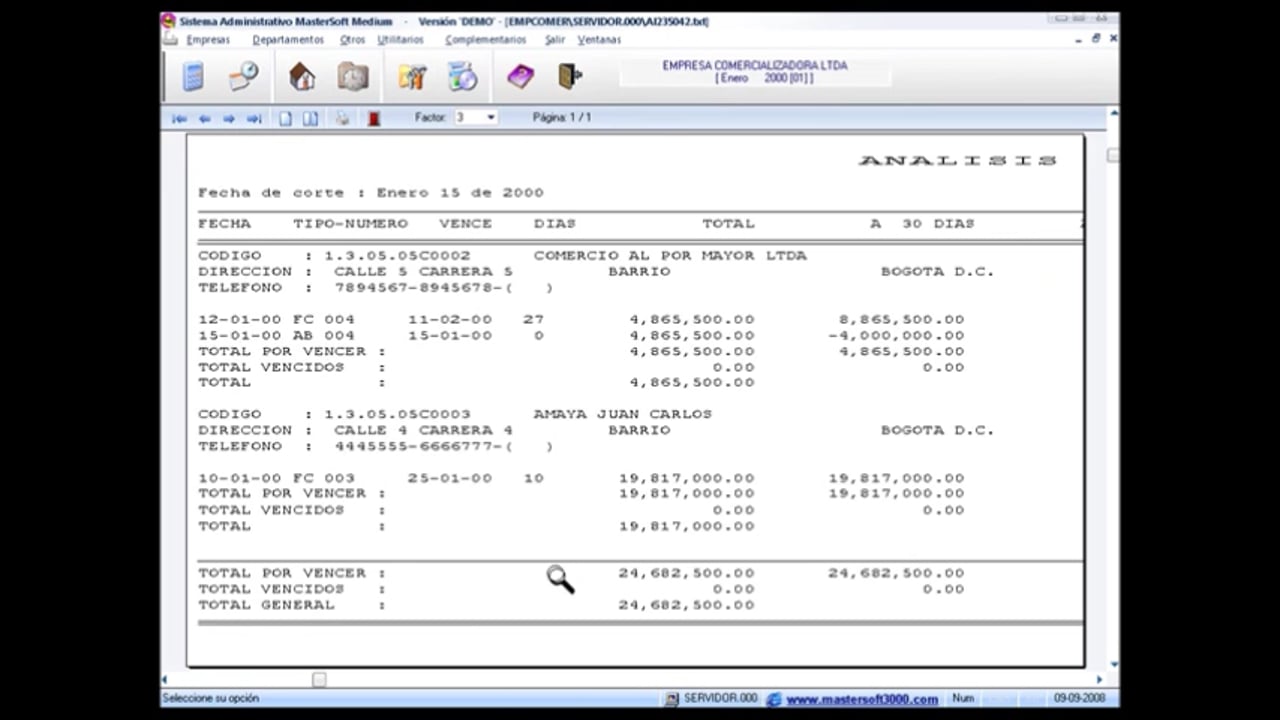Click the SERVIDOR.000 status bar icon
Image resolution: width=1280 pixels, height=720 pixels.
(x=673, y=698)
